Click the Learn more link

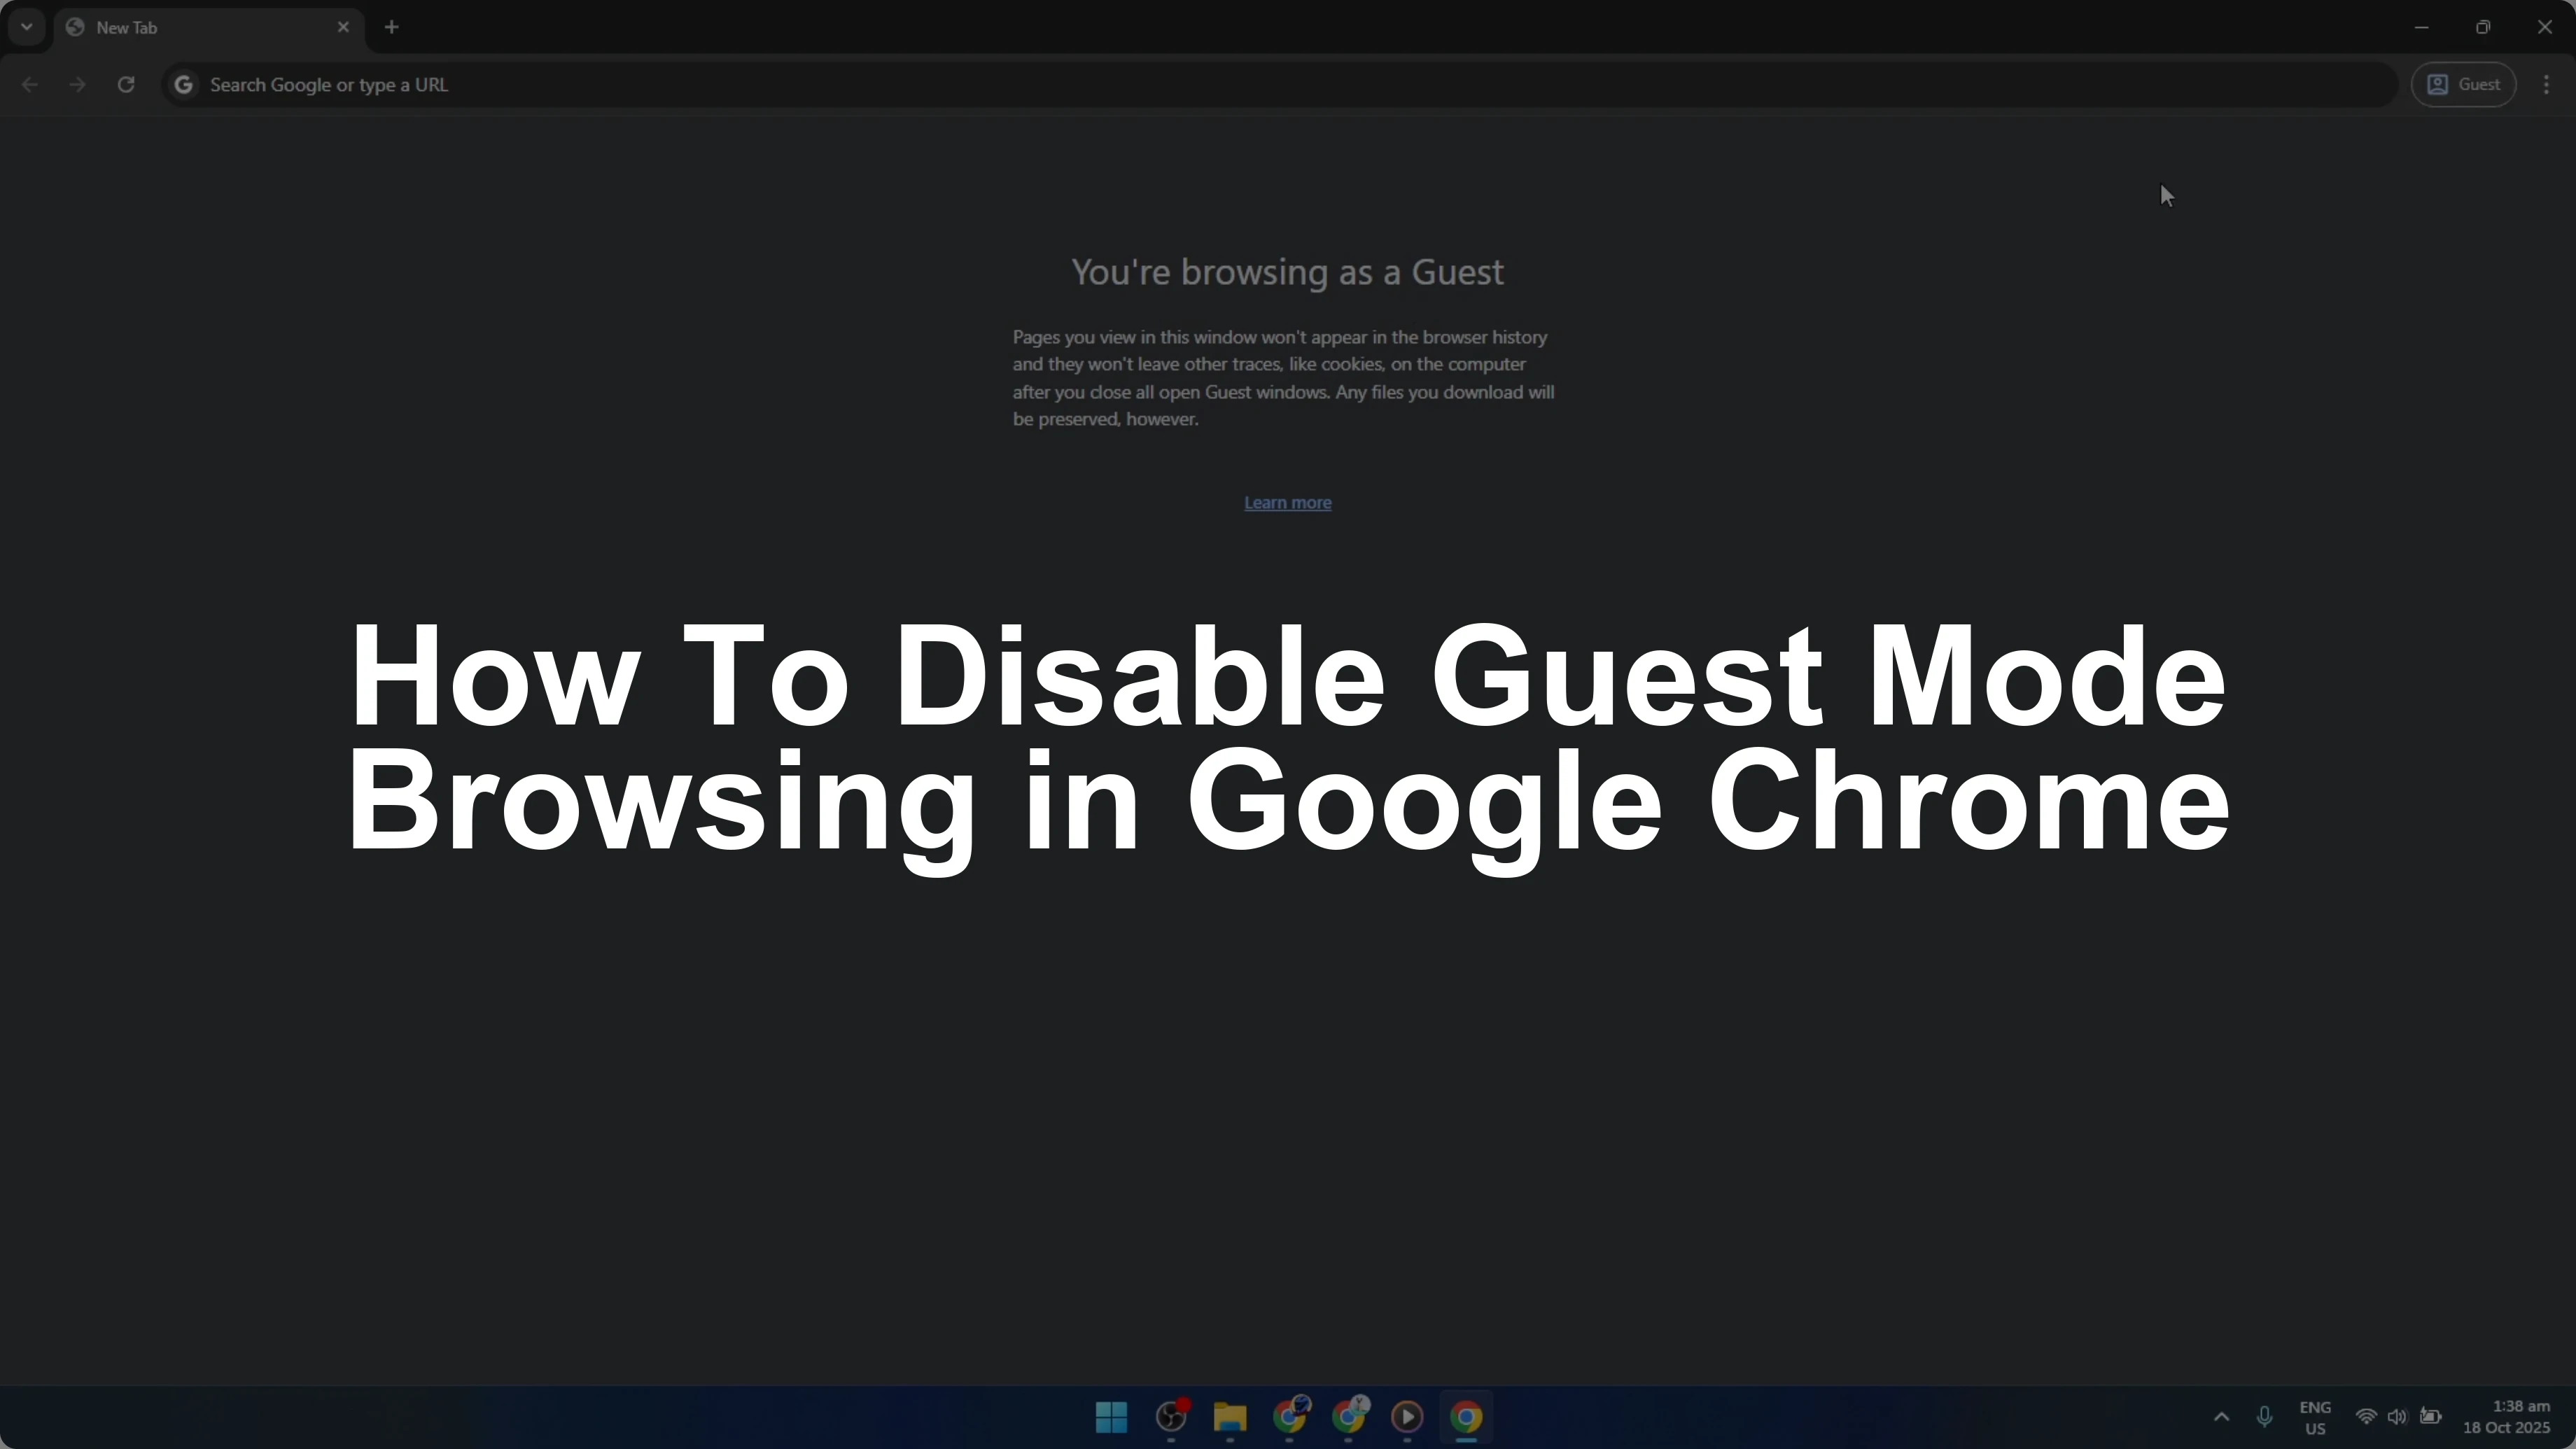[x=1287, y=503]
